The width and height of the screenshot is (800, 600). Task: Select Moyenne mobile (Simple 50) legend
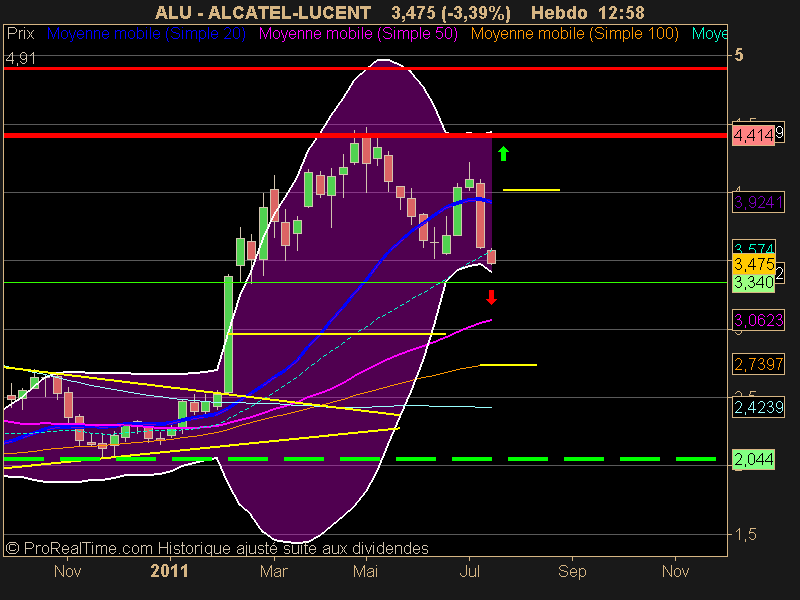pos(358,34)
